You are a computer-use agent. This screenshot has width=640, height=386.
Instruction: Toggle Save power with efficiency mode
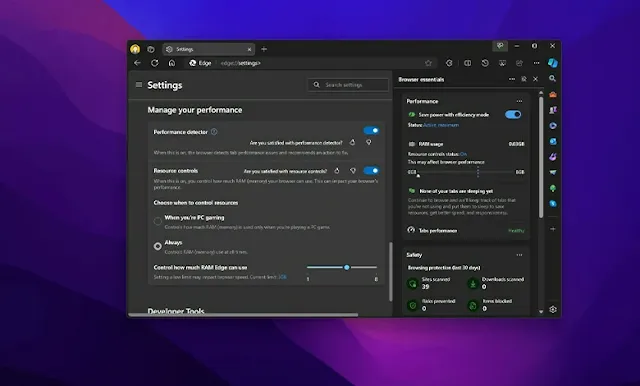[513, 115]
